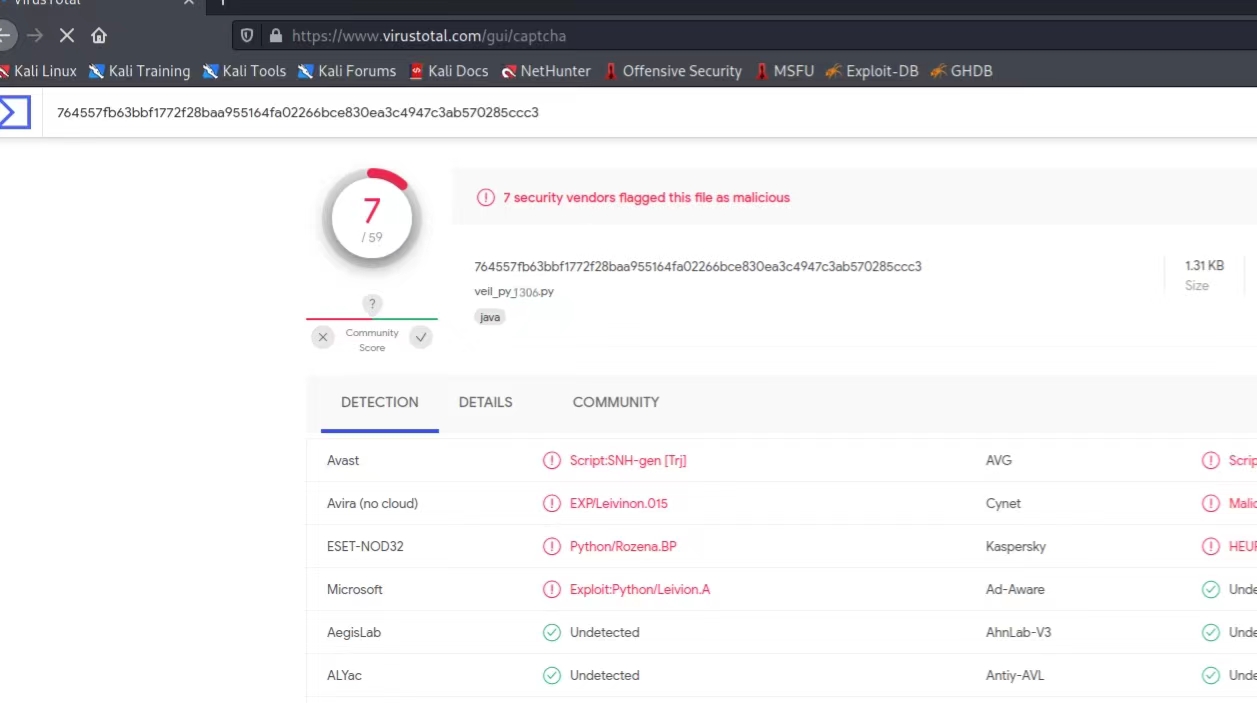Switch to the DETECTION tab

(380, 402)
